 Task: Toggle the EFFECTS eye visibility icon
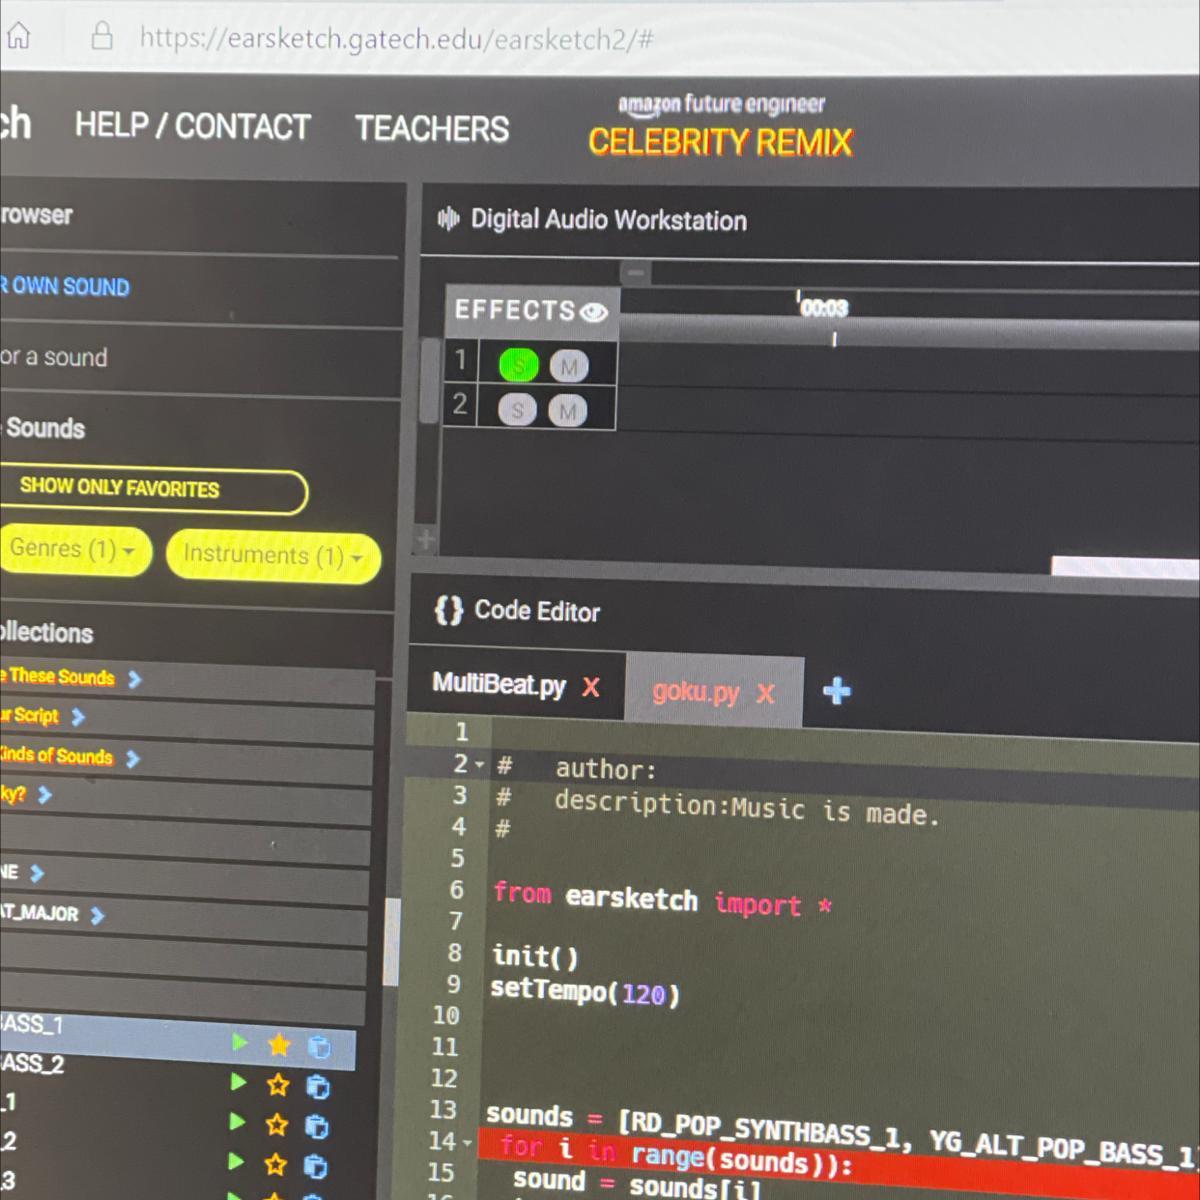tap(593, 312)
